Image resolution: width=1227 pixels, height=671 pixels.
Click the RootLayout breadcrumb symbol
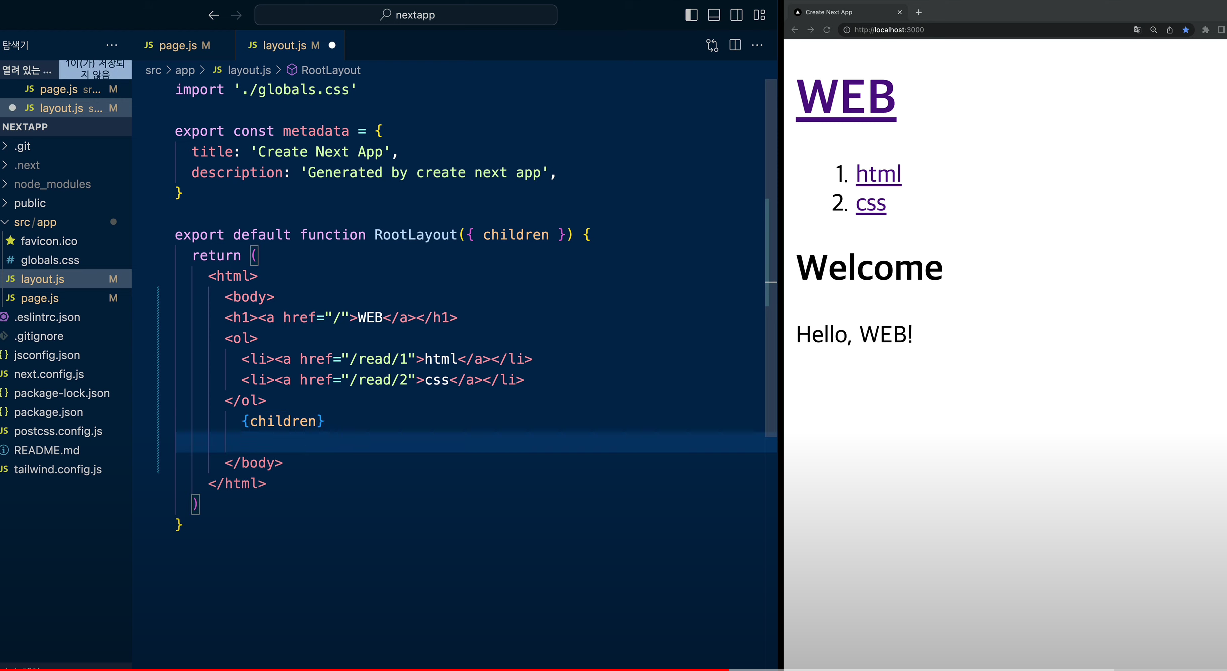tap(331, 70)
